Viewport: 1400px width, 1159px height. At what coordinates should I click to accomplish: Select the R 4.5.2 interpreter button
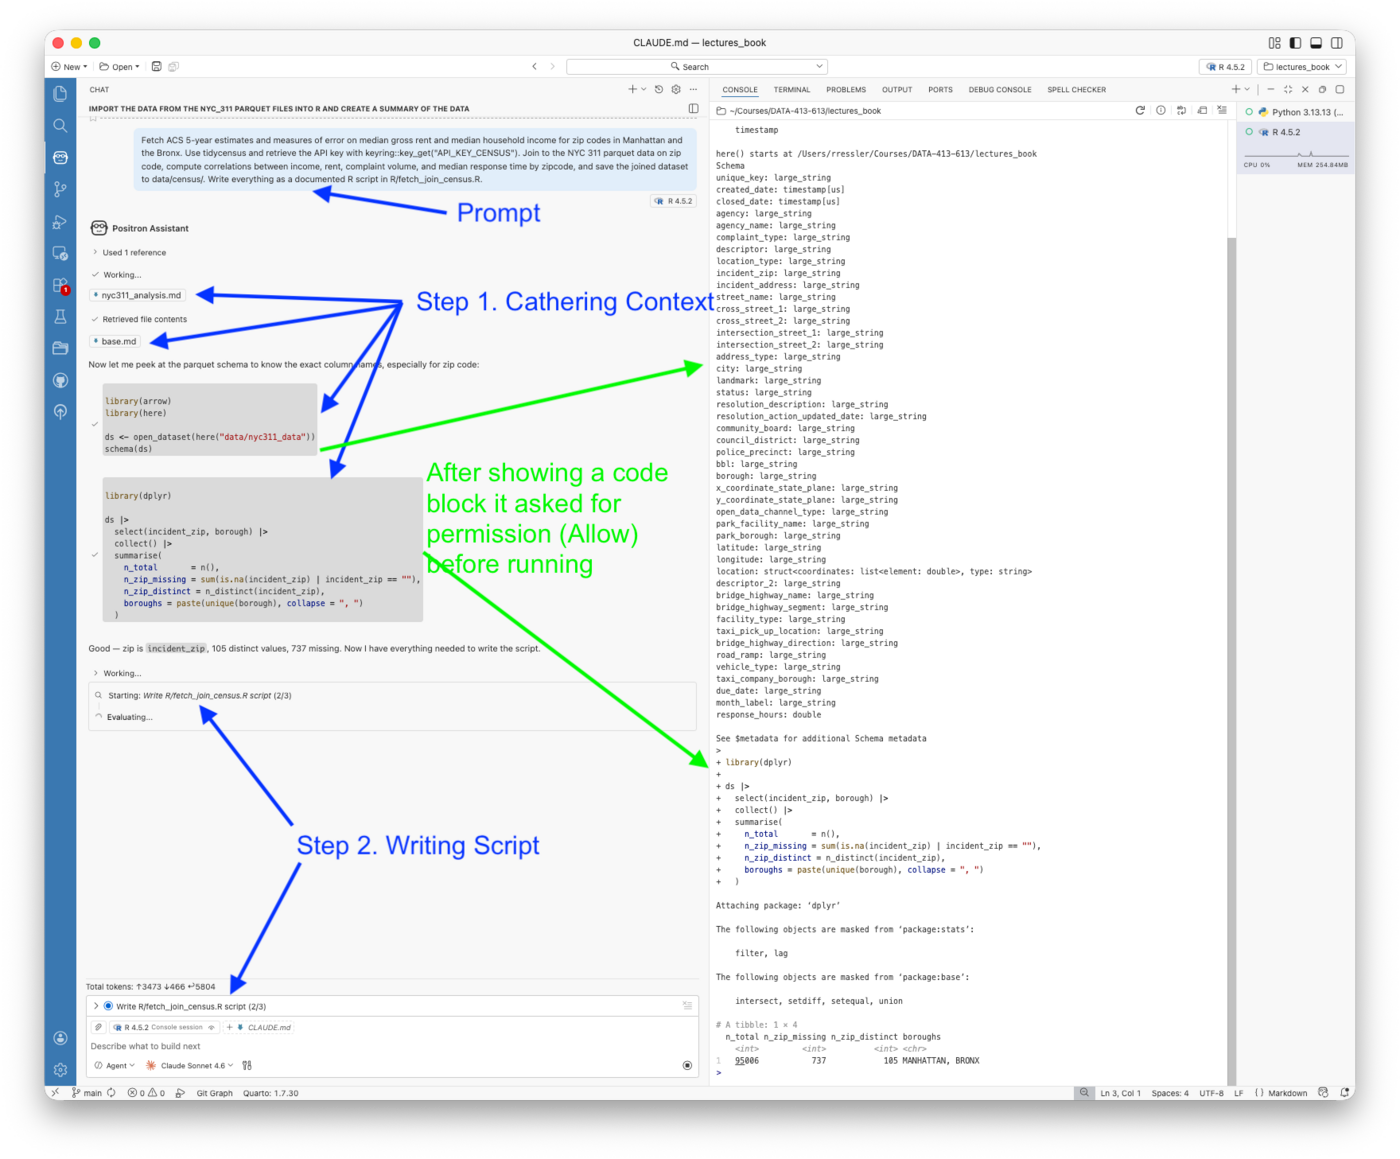1226,66
